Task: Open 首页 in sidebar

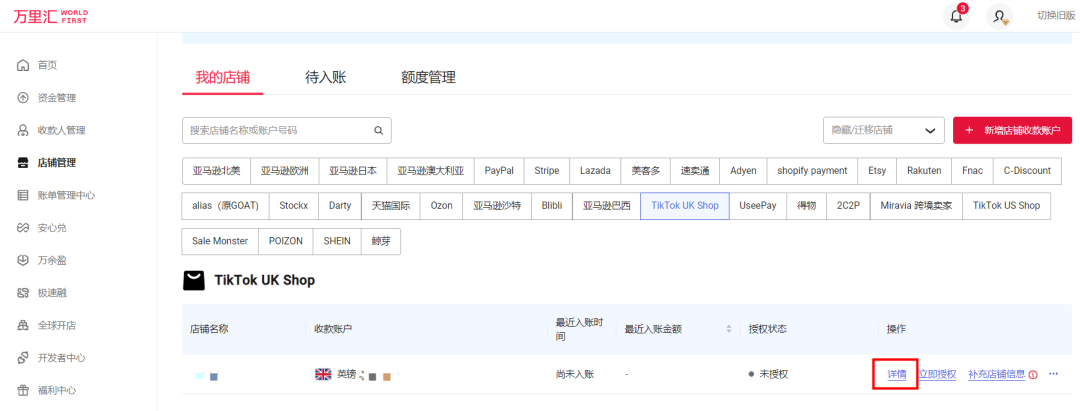Action: [x=48, y=65]
